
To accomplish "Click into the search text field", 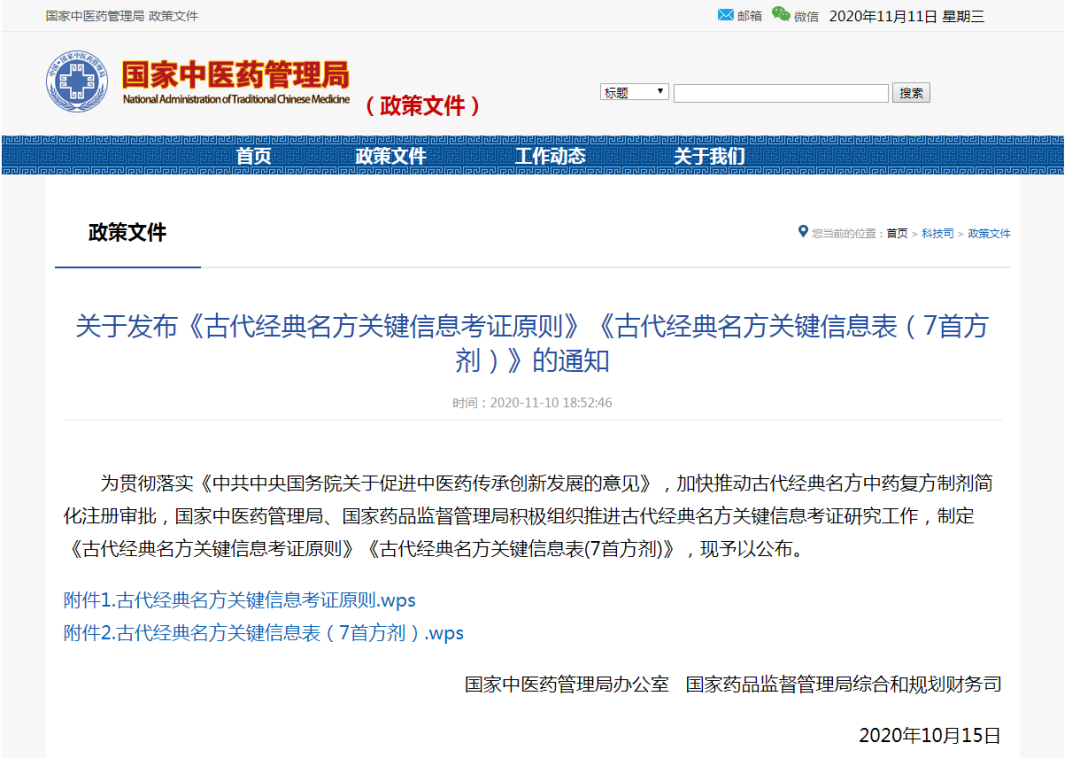I will click(x=781, y=93).
